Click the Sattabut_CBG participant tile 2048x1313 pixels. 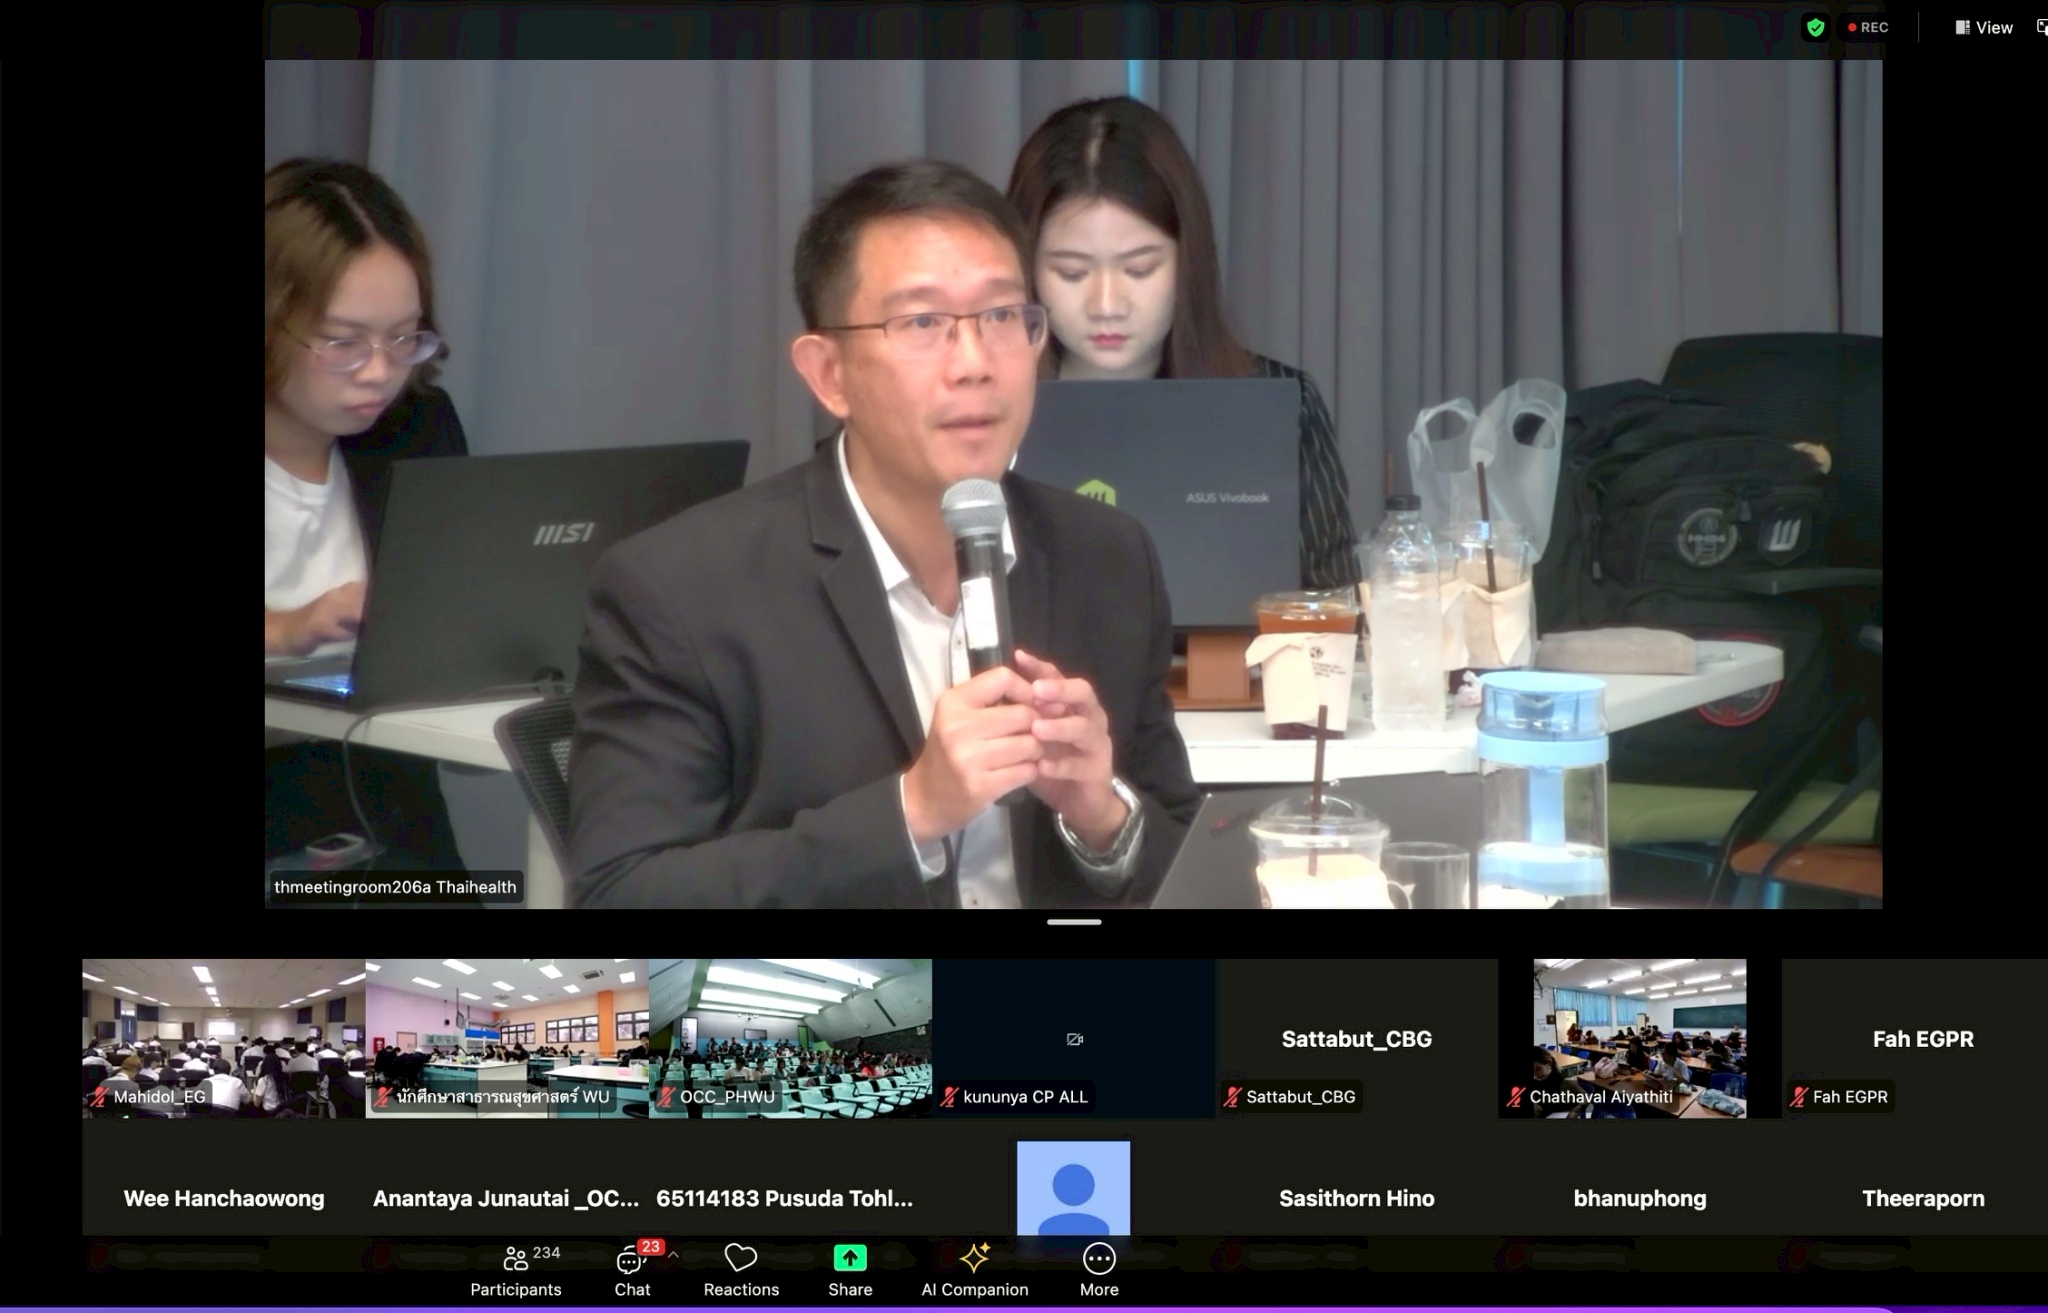pyautogui.click(x=1357, y=1038)
